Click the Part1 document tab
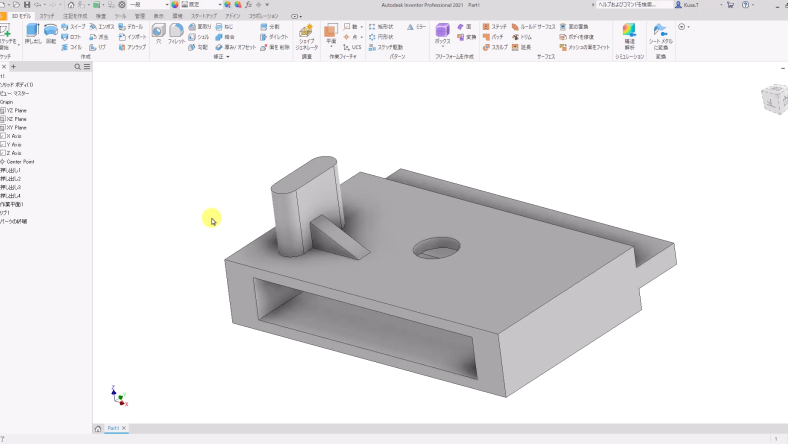Image resolution: width=788 pixels, height=444 pixels. click(x=113, y=428)
